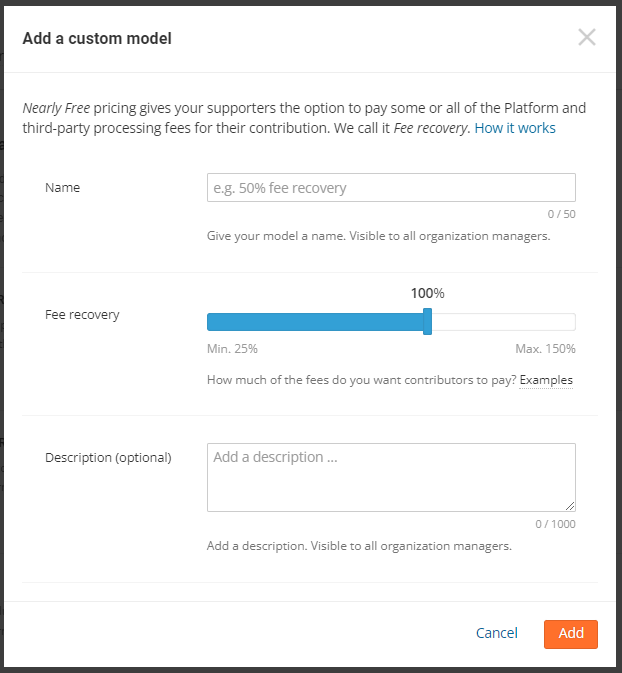
Task: Click the Max. 150% slider label
Action: pyautogui.click(x=545, y=349)
